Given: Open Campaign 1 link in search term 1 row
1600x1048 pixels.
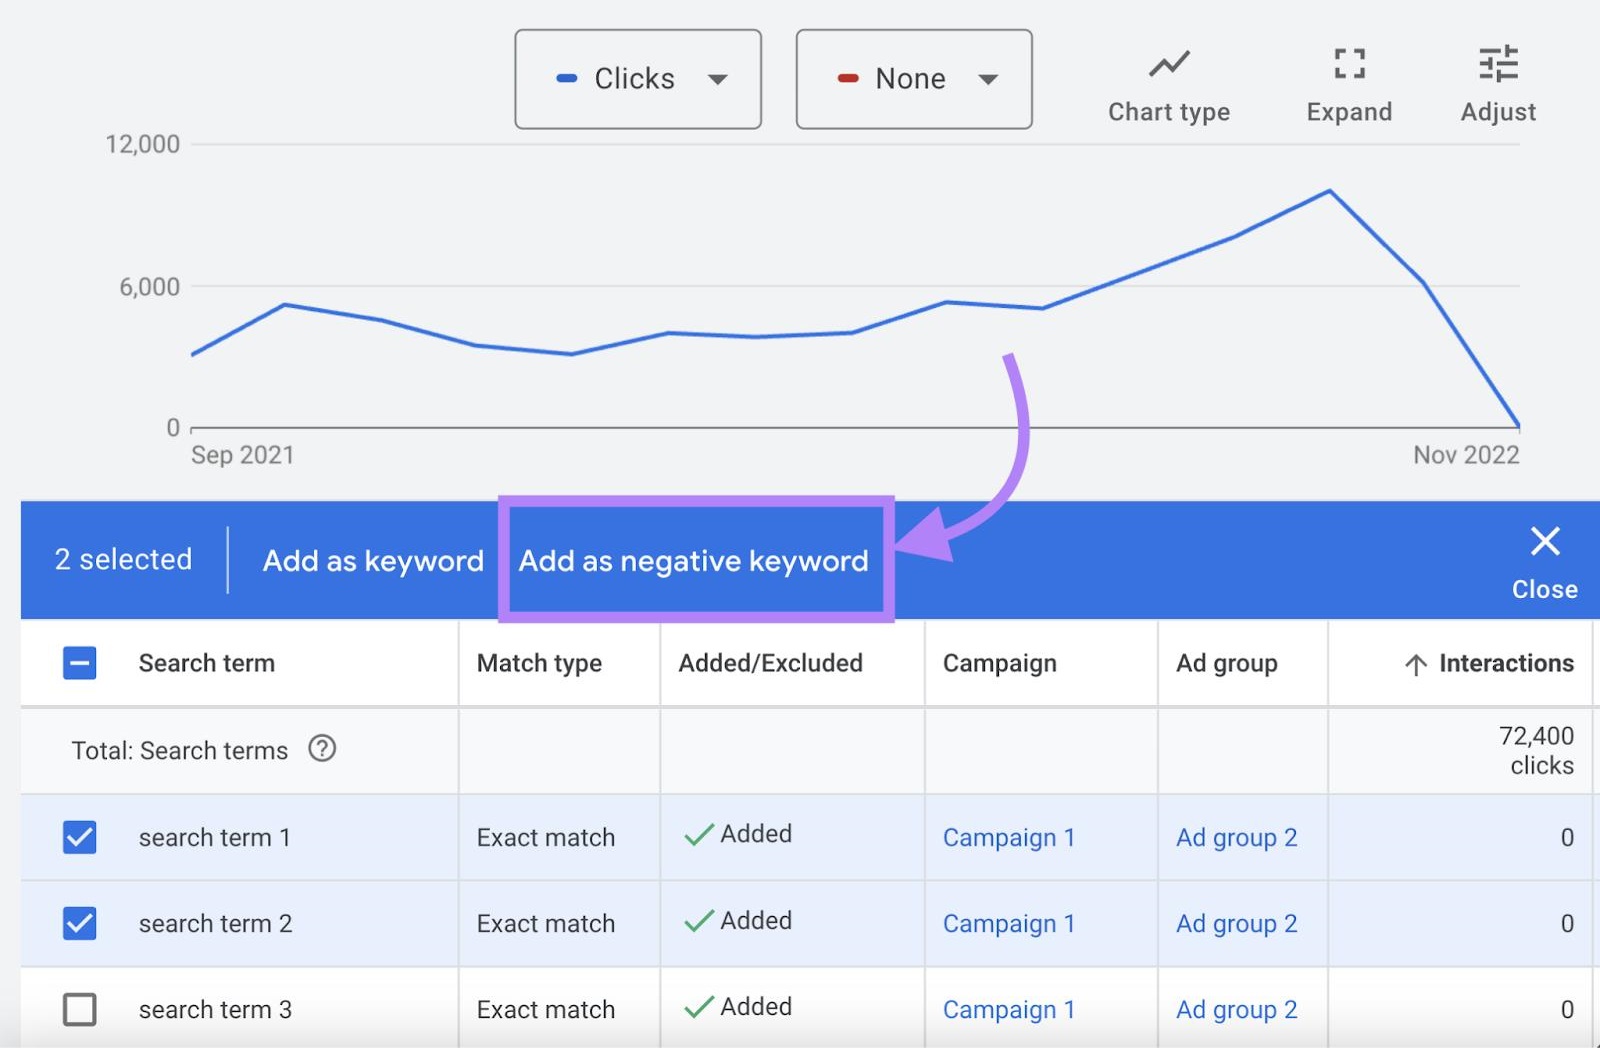Looking at the screenshot, I should click(x=1009, y=837).
